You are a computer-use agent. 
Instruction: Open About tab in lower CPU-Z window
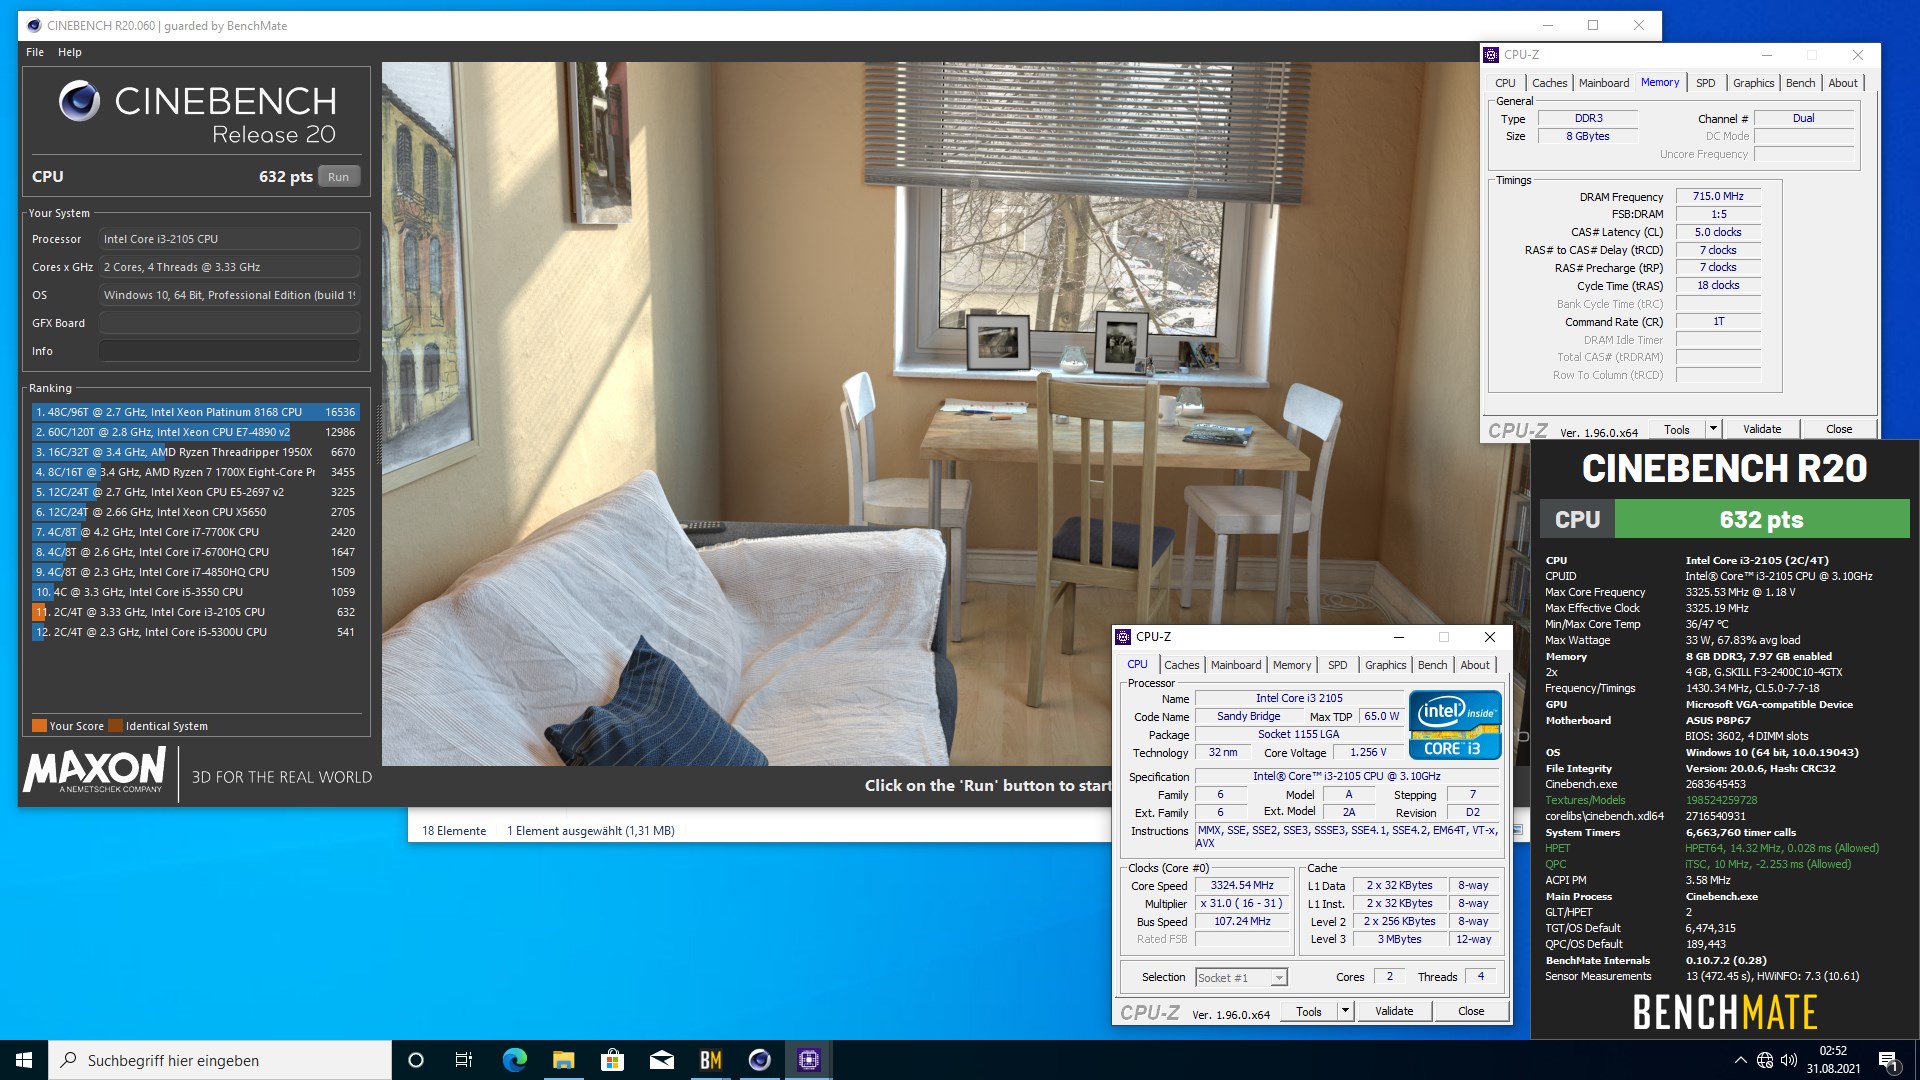[1475, 665]
